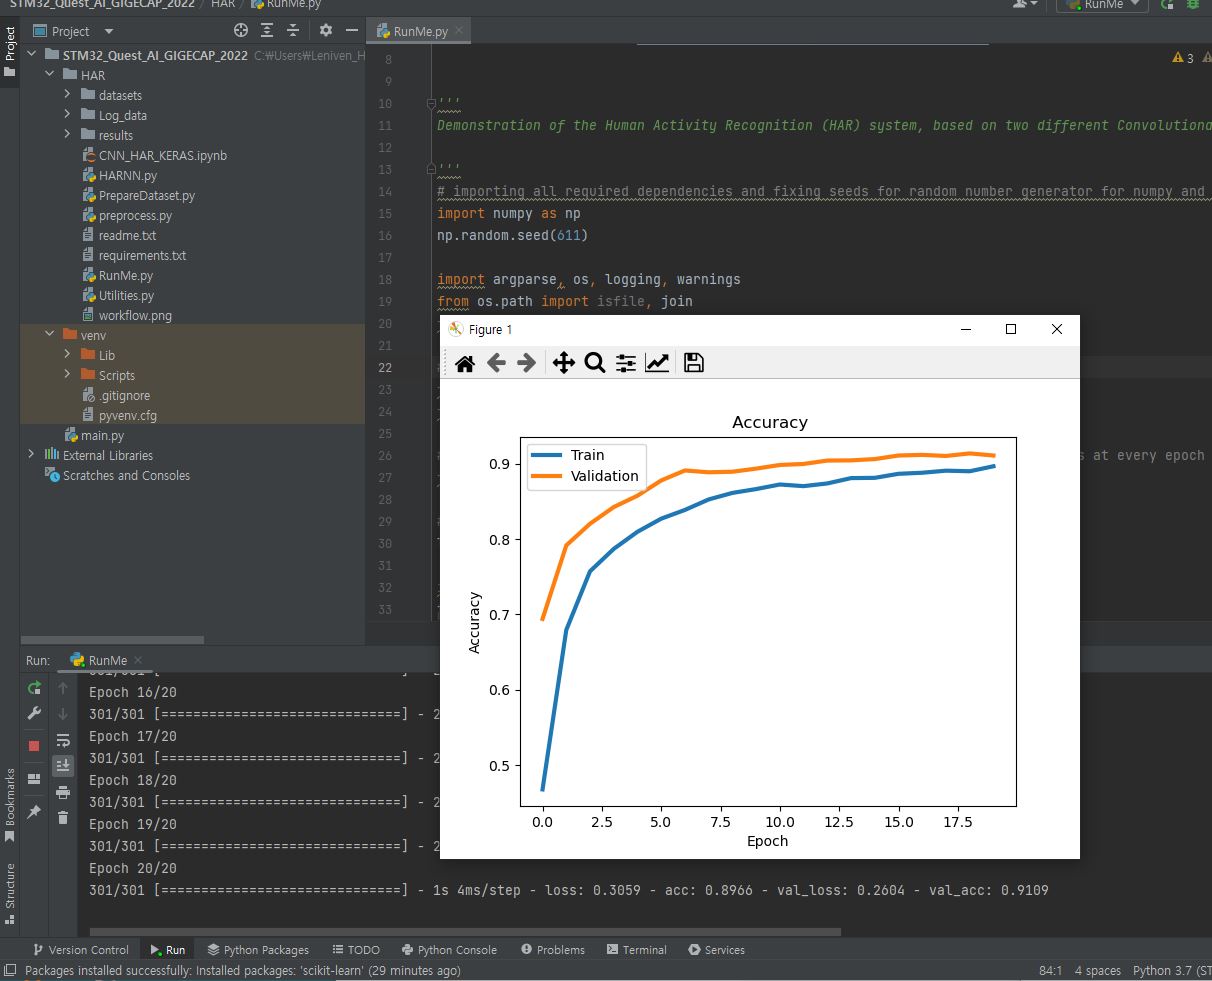Close the RunMe tab in Run panel
This screenshot has width=1212, height=981.
(x=139, y=660)
